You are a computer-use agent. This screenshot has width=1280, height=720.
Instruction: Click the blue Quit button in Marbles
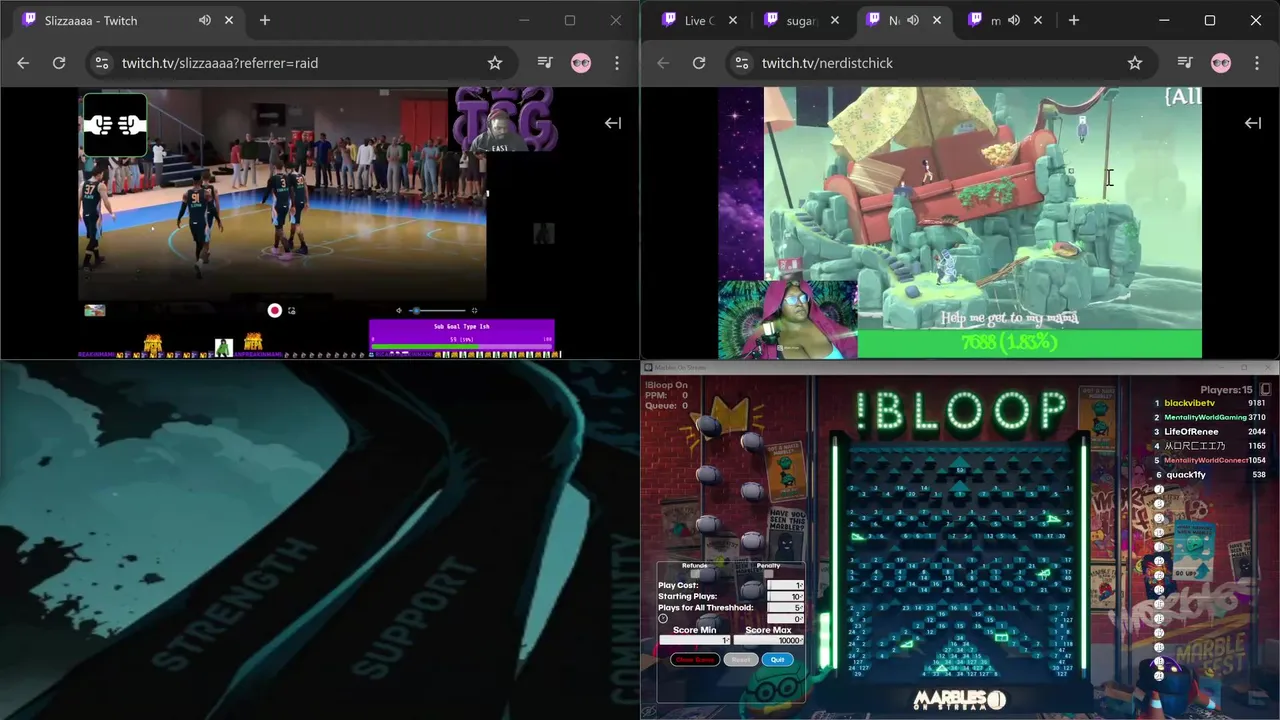[x=778, y=660]
